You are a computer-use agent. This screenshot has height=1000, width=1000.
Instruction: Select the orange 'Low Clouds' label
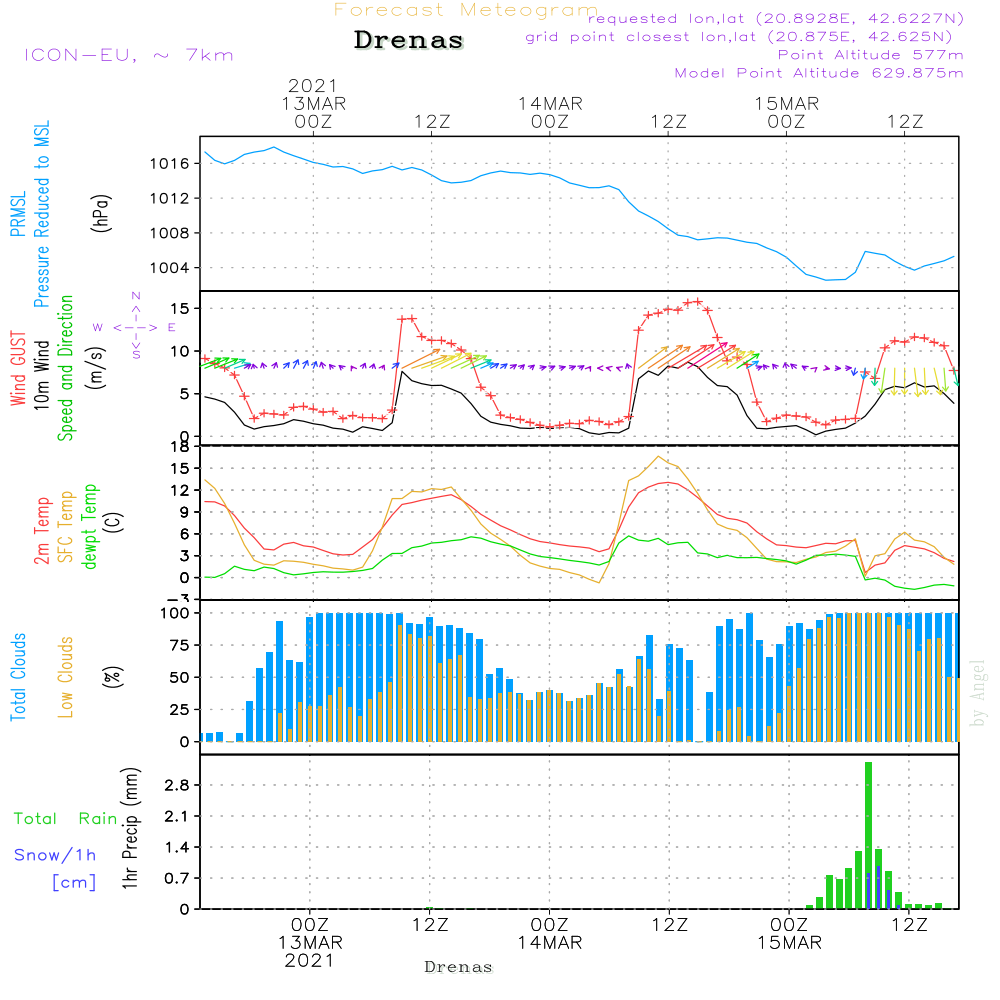[66, 677]
